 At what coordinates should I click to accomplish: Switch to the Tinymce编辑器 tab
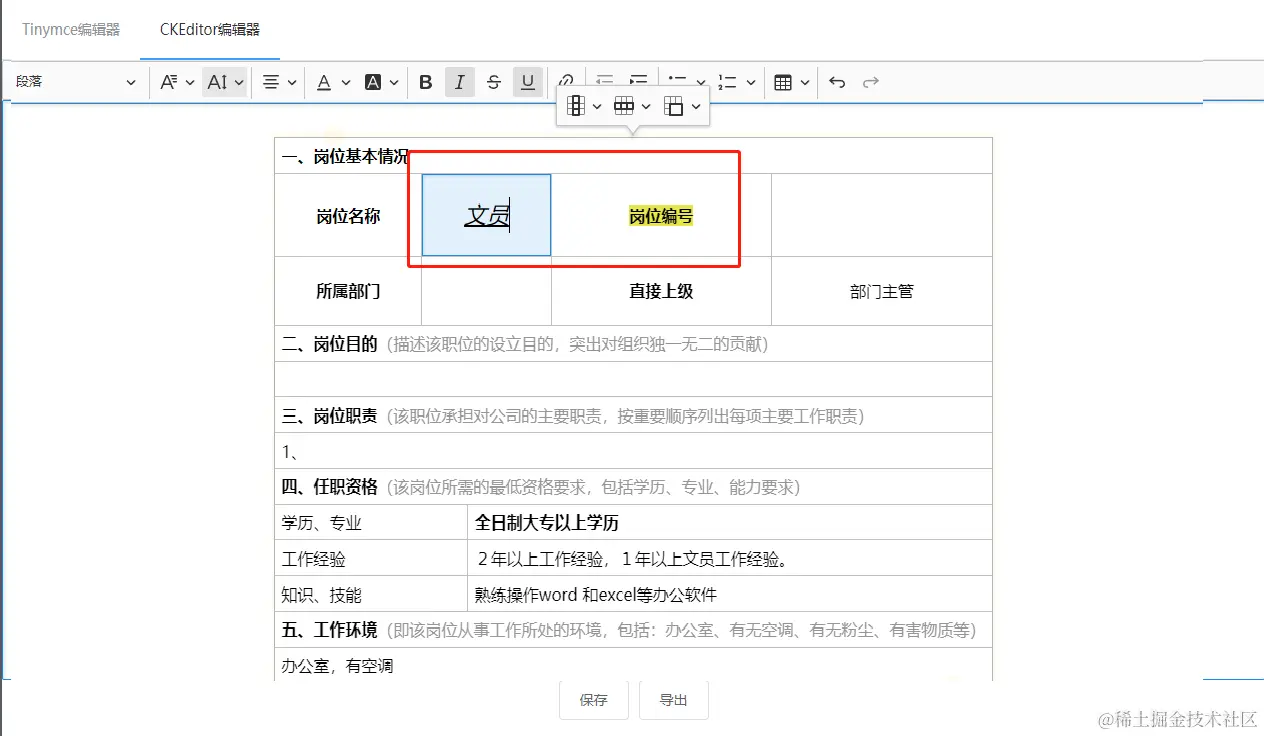[x=71, y=29]
